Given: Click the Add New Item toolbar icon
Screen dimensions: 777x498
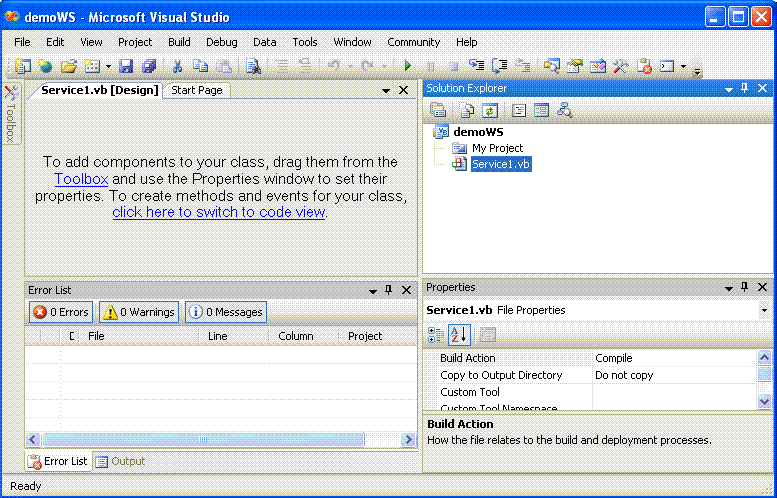Looking at the screenshot, I should [92, 66].
